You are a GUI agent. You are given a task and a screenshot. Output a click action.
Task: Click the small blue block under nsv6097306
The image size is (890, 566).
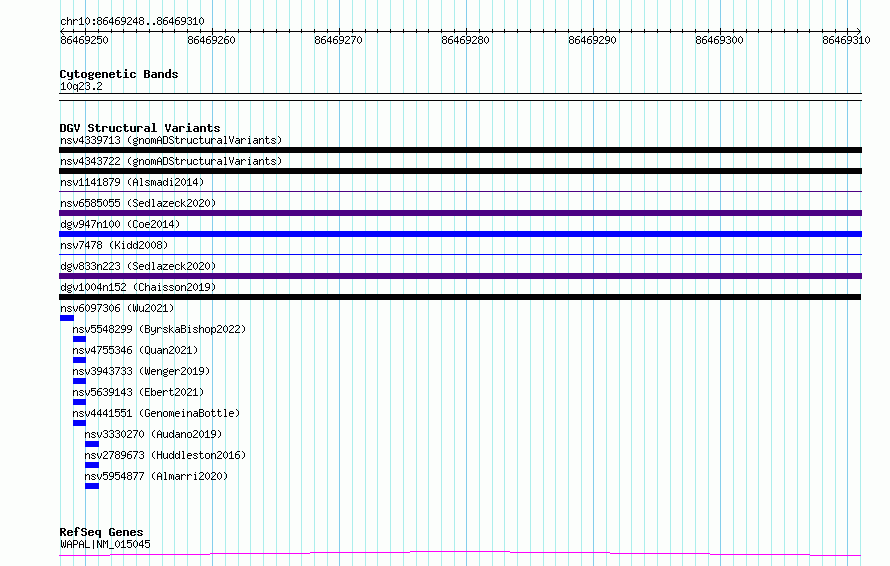67,318
